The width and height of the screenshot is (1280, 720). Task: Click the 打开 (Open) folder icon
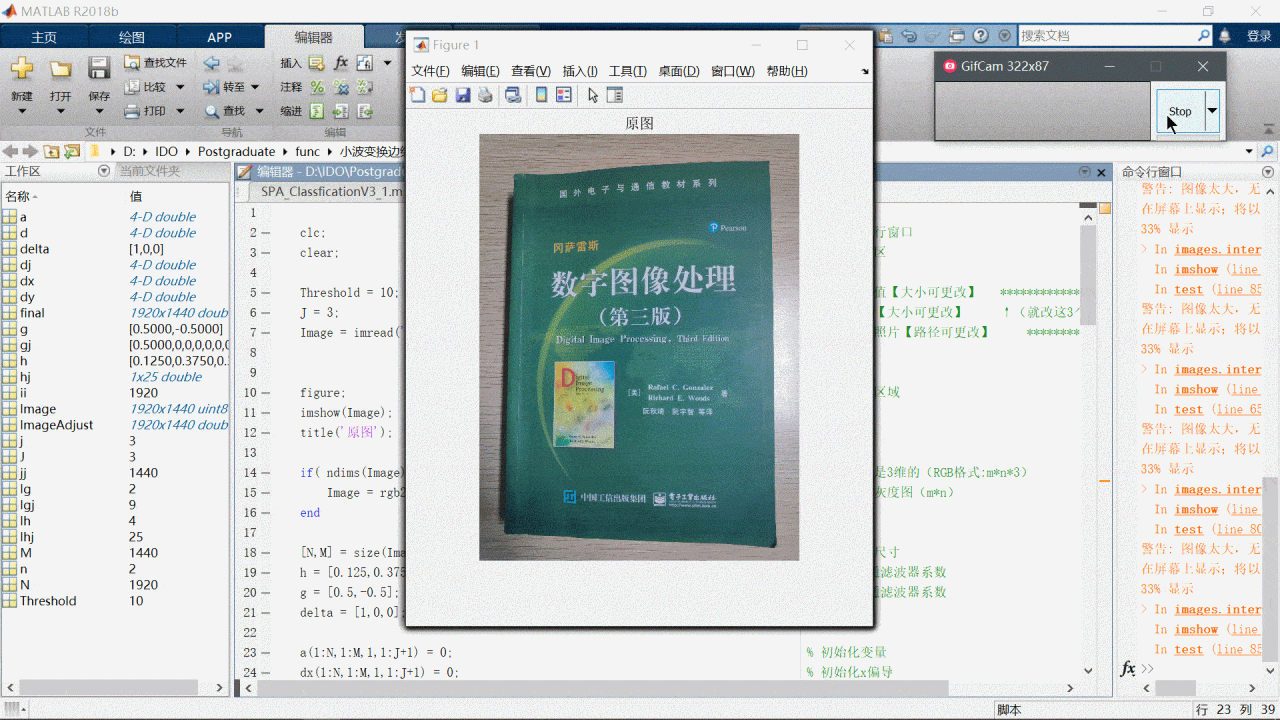coord(61,69)
